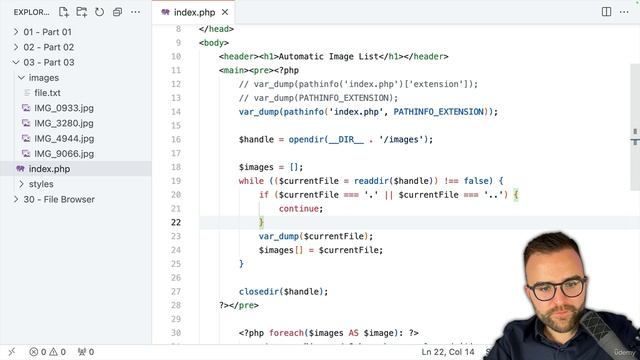
Task: Switch to the index.php editor tab
Action: [x=194, y=12]
